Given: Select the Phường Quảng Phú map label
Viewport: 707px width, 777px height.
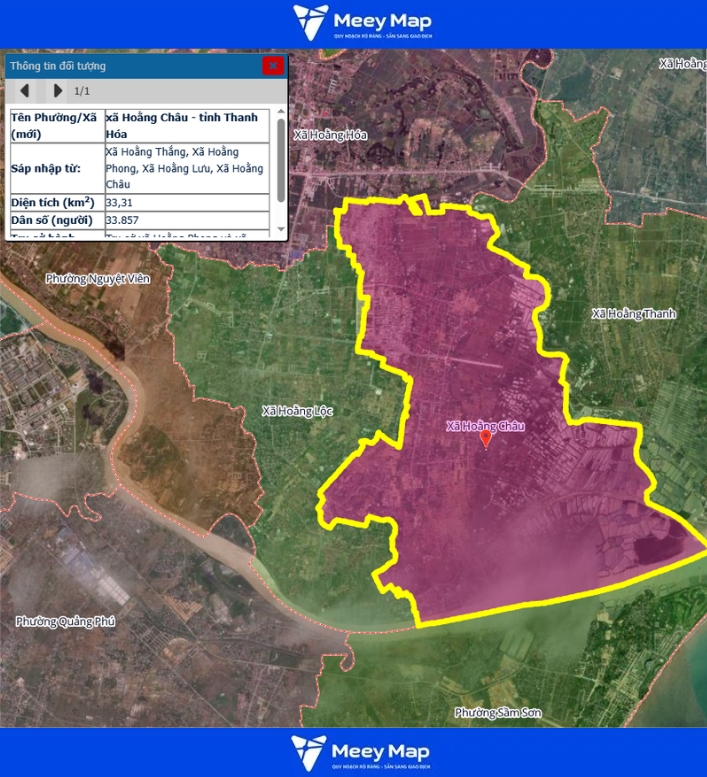Looking at the screenshot, I should pos(65,622).
